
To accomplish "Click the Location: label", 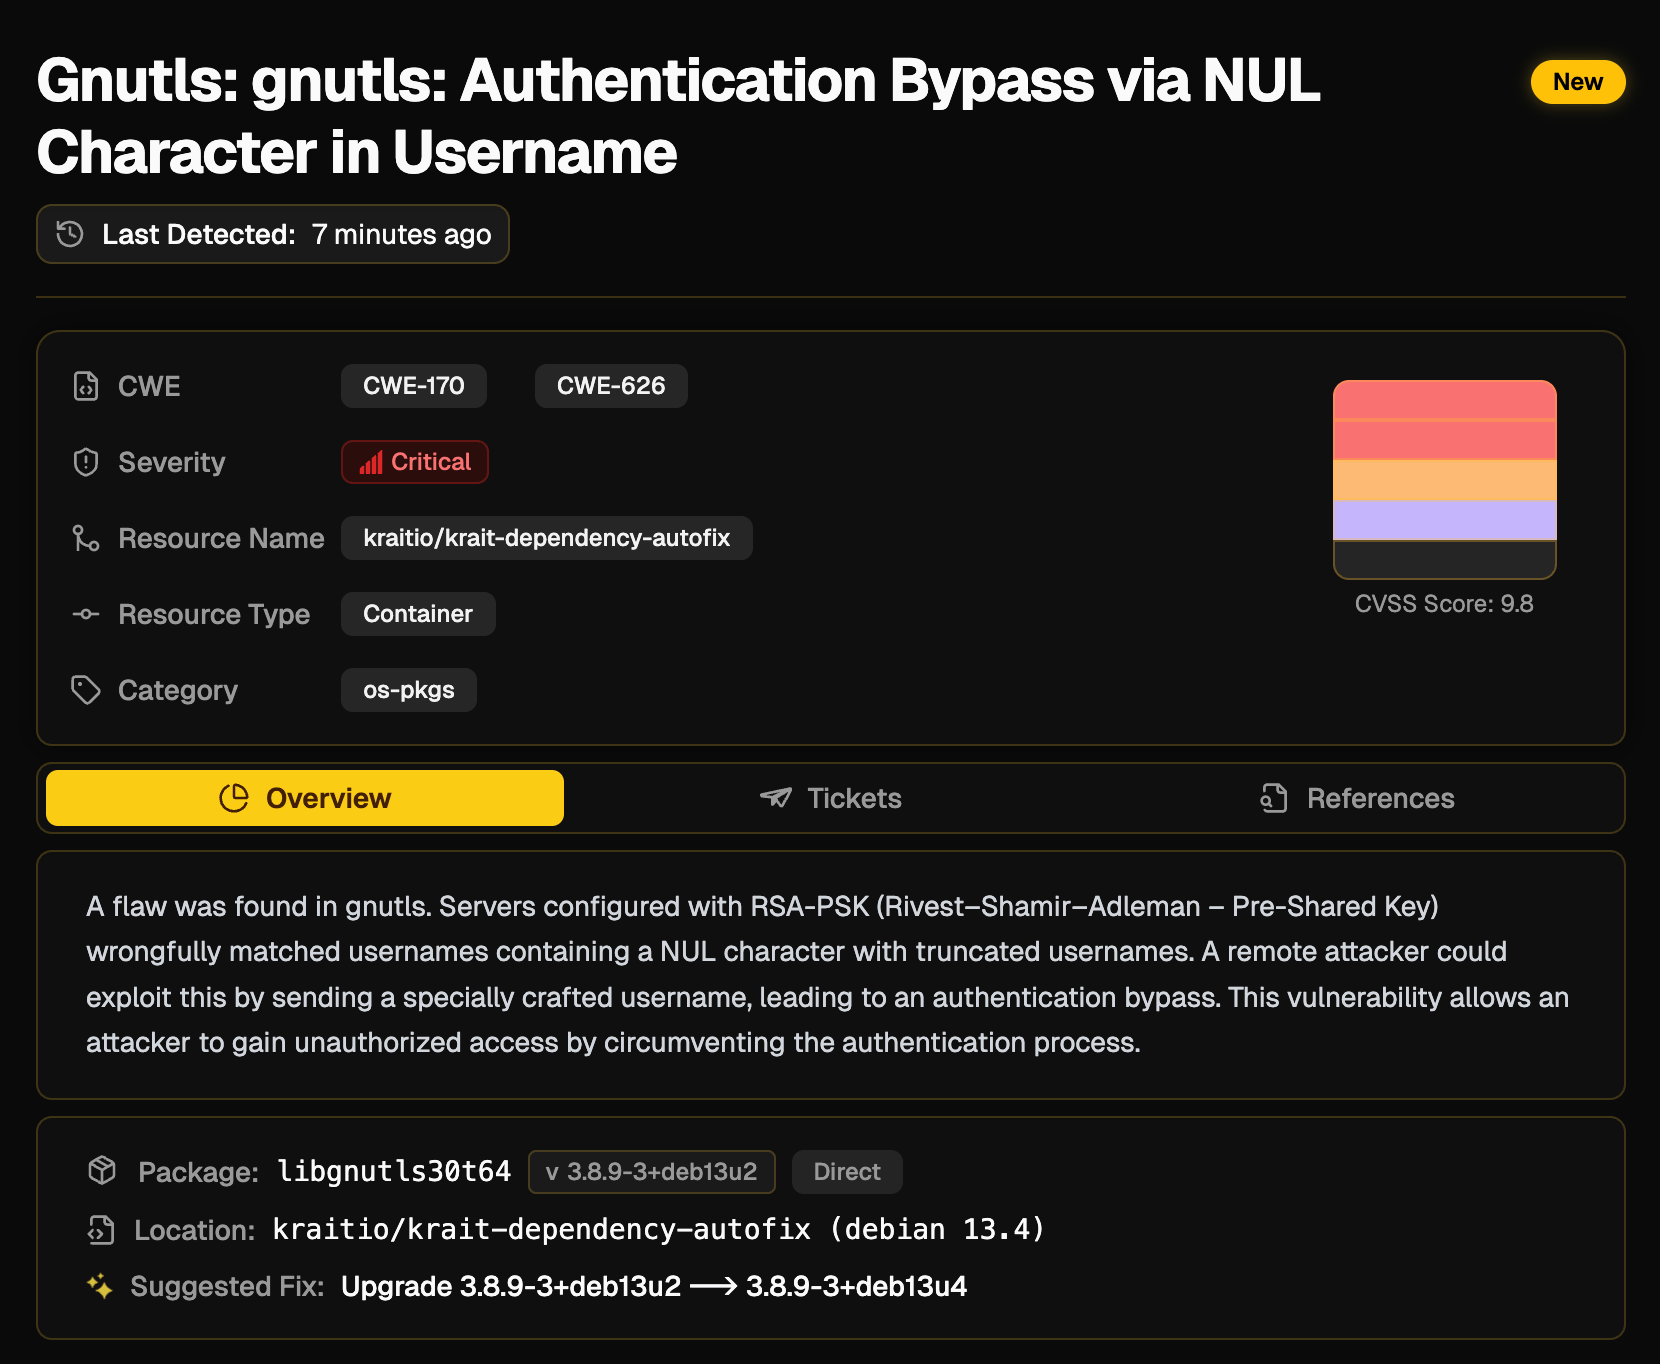I will click(x=195, y=1230).
